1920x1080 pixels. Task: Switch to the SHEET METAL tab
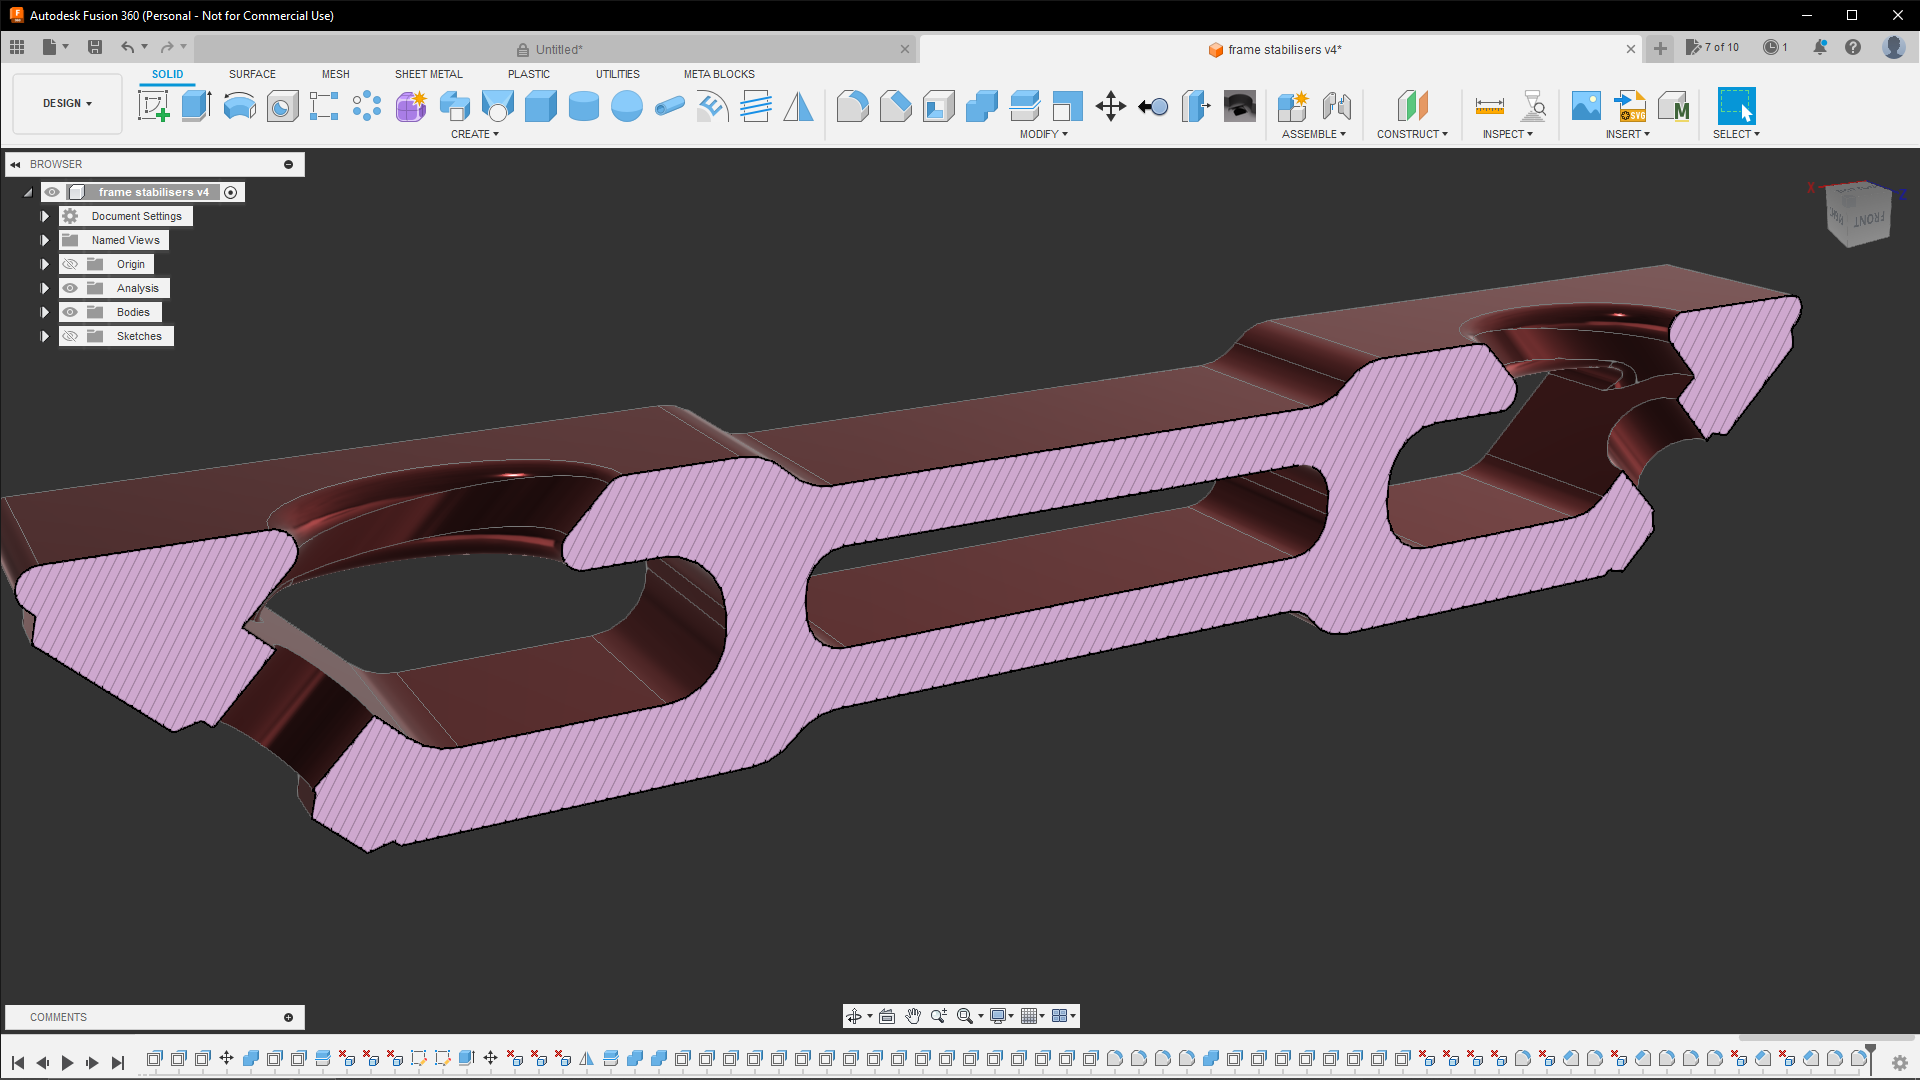coord(428,74)
